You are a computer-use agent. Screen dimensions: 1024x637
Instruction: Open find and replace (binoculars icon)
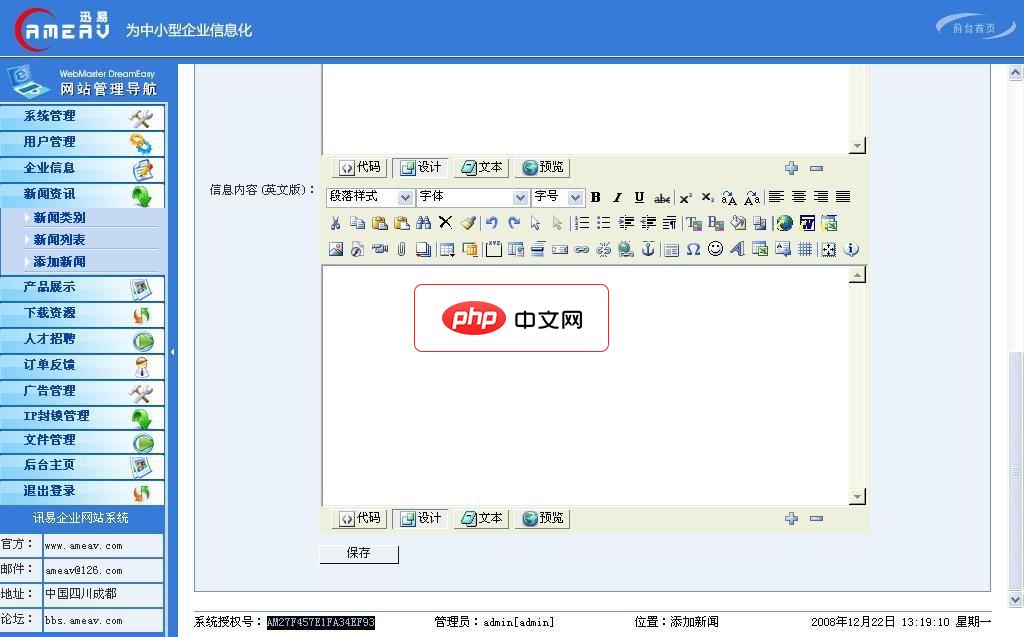pyautogui.click(x=424, y=223)
